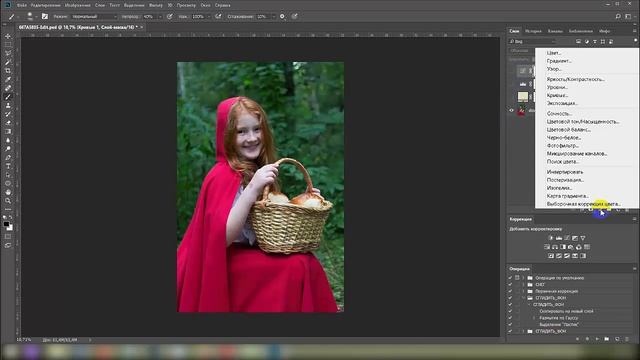This screenshot has width=640, height=360.
Task: Click the search icon in top right
Action: click(x=618, y=16)
